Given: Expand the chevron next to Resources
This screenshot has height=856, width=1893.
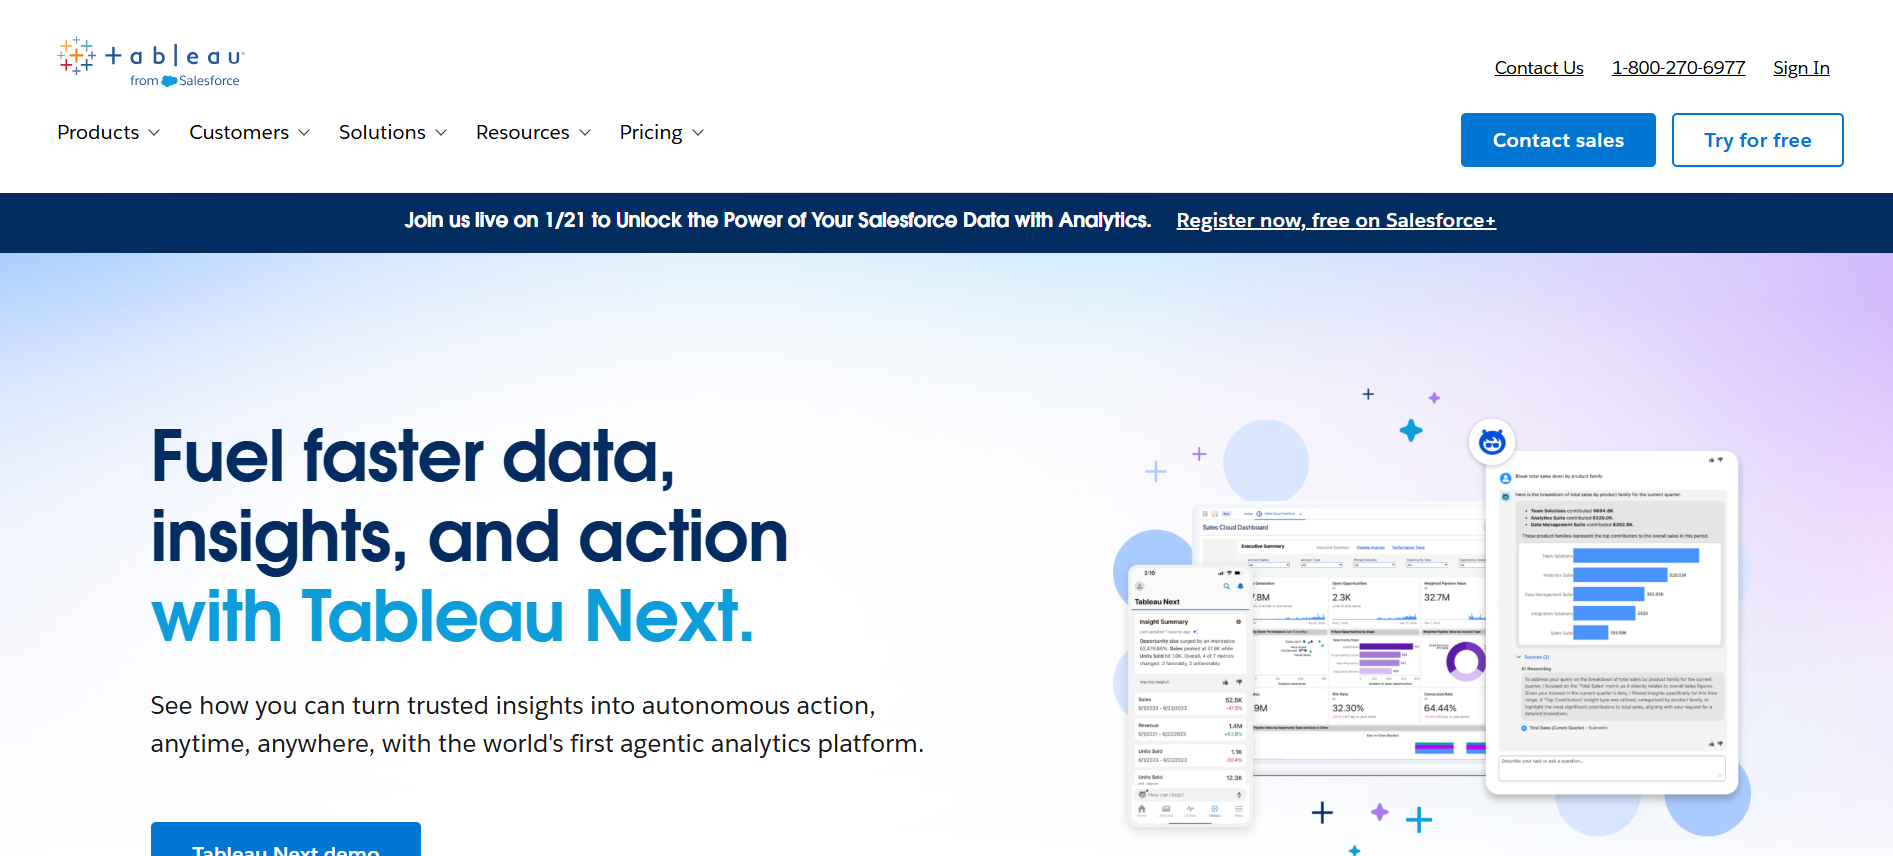Looking at the screenshot, I should [x=585, y=133].
